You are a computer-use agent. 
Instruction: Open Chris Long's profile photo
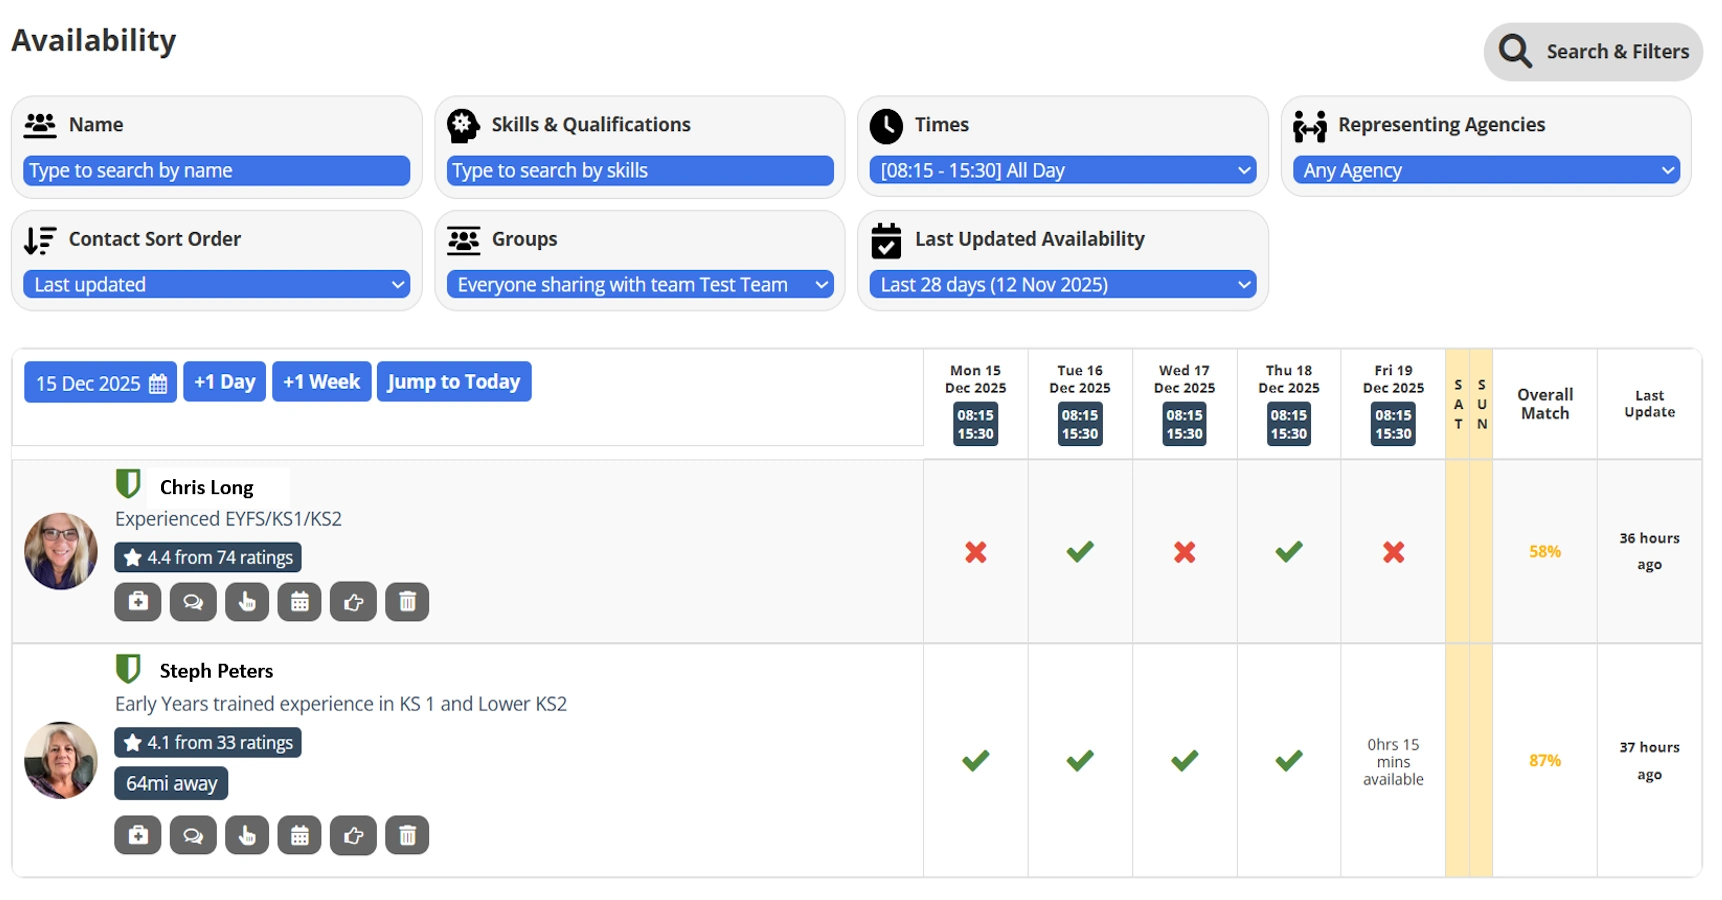click(x=61, y=551)
